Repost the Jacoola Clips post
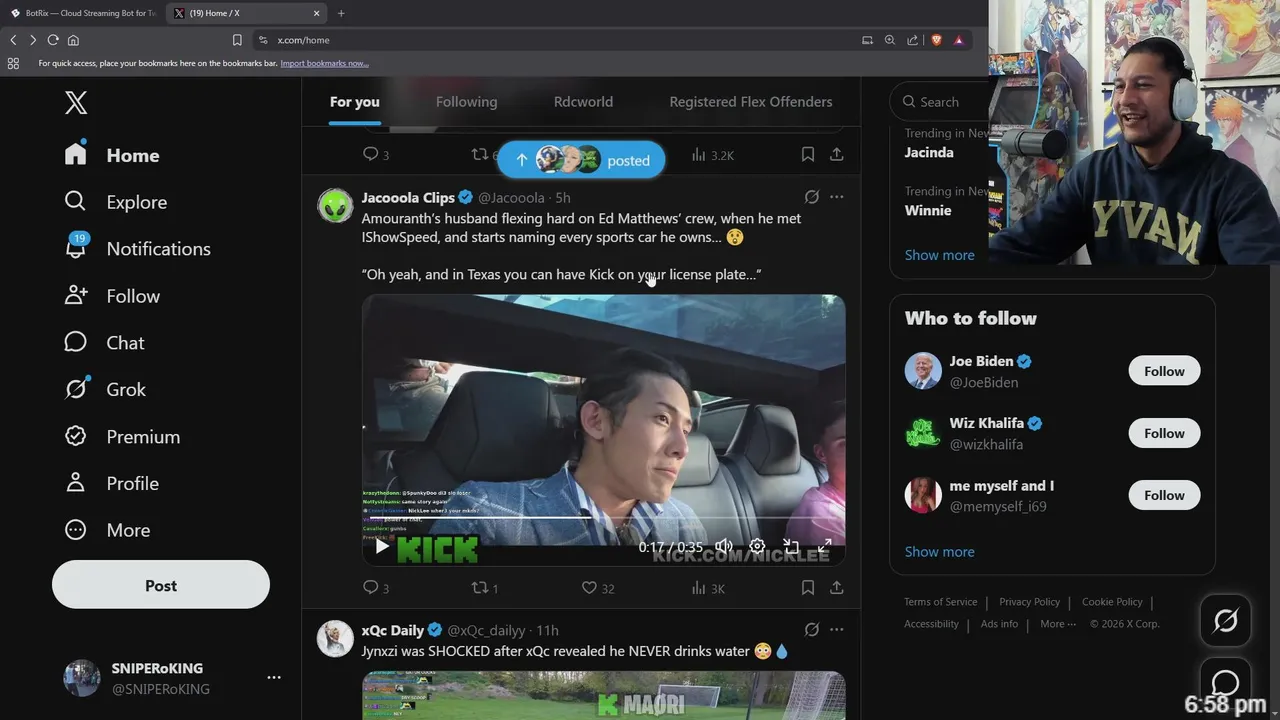This screenshot has height=720, width=1280. tap(485, 588)
